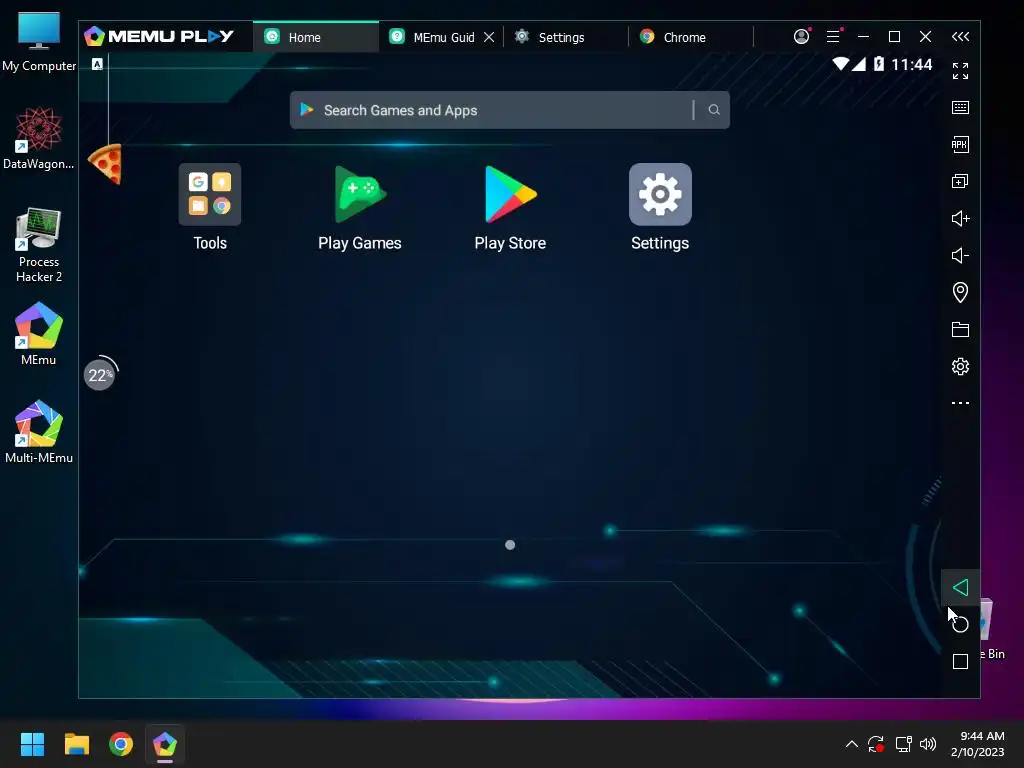Open multi-instance manager sidebar icon

[x=960, y=182]
